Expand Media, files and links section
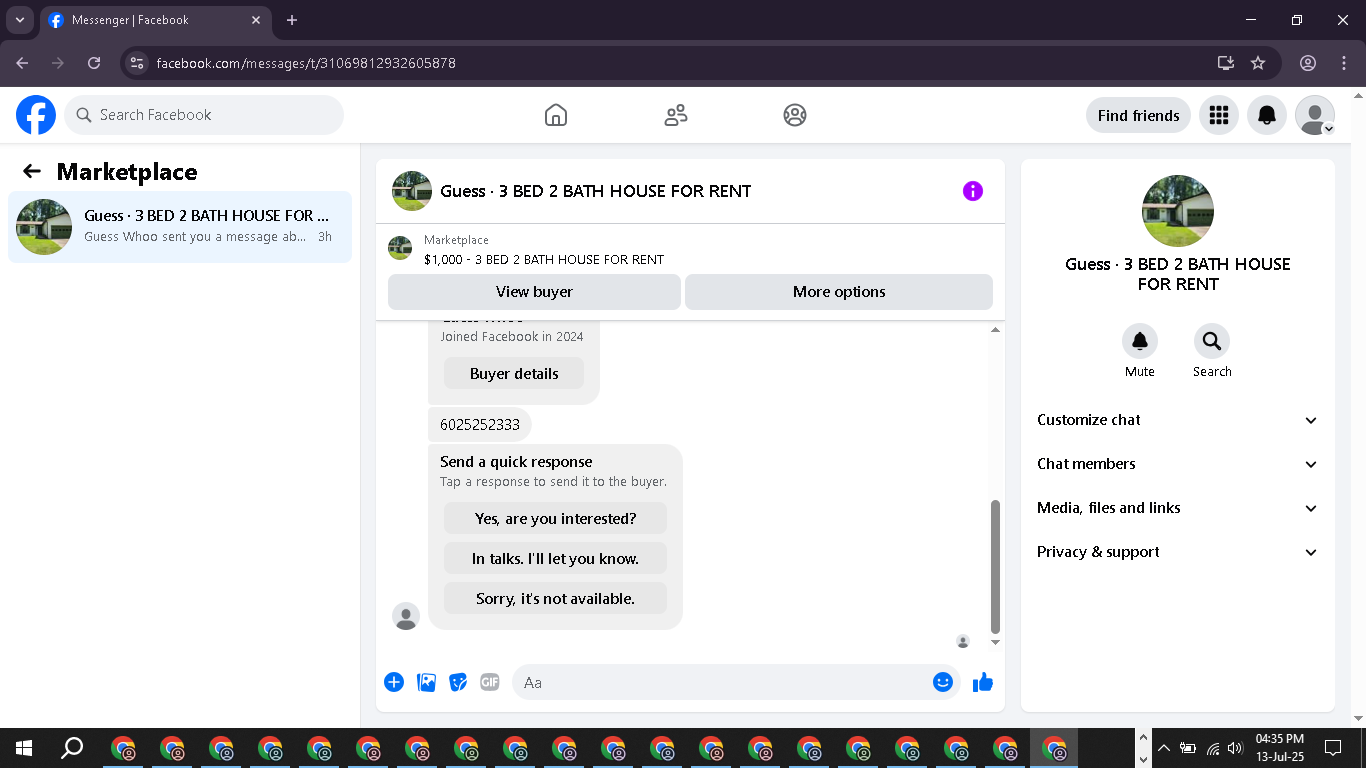The image size is (1366, 768). (x=1178, y=508)
